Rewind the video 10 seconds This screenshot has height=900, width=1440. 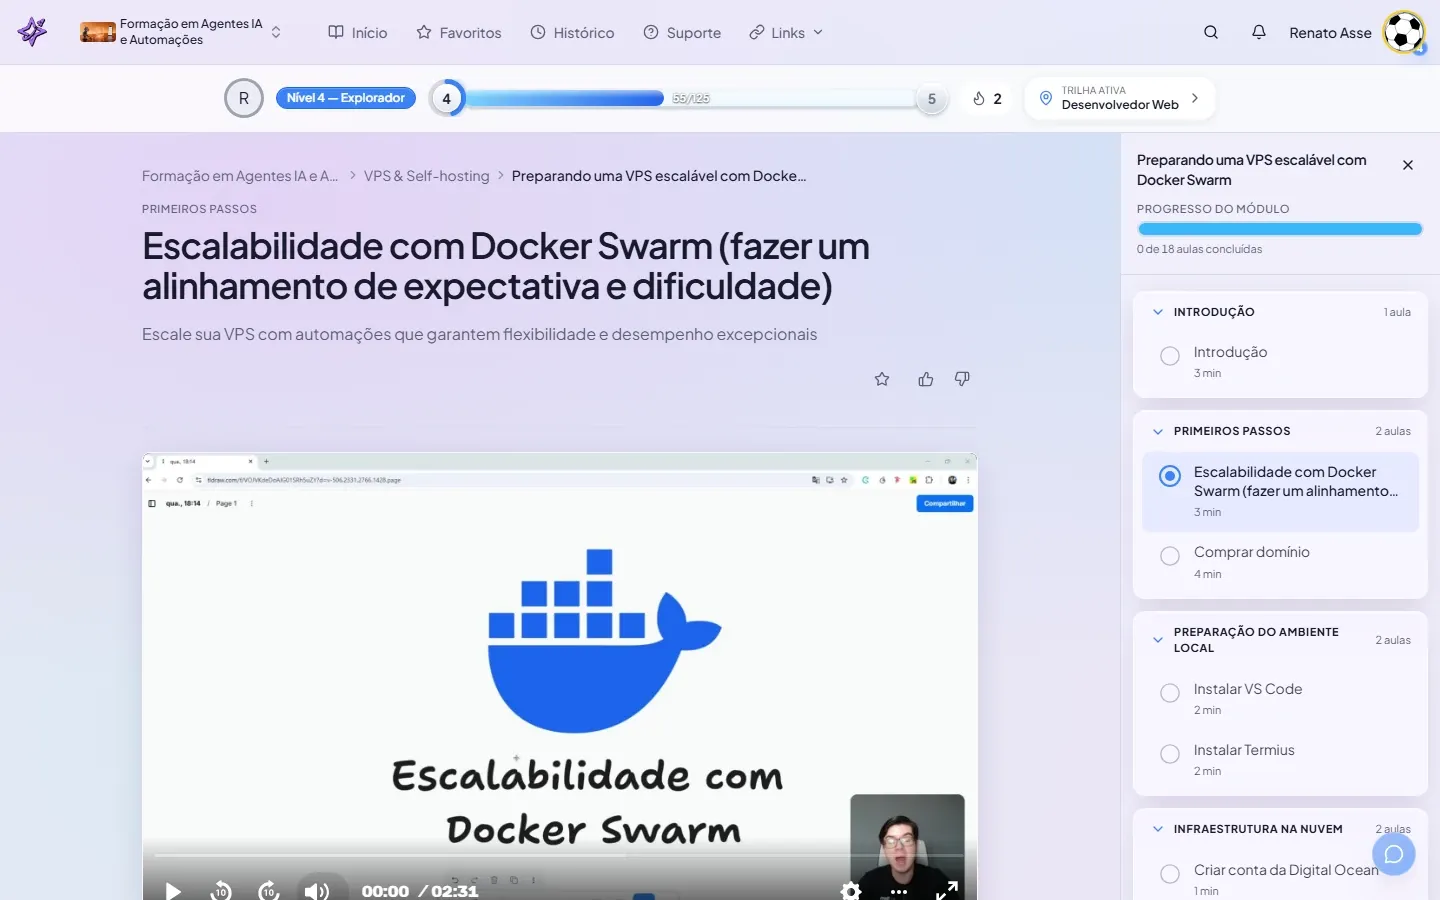(221, 890)
